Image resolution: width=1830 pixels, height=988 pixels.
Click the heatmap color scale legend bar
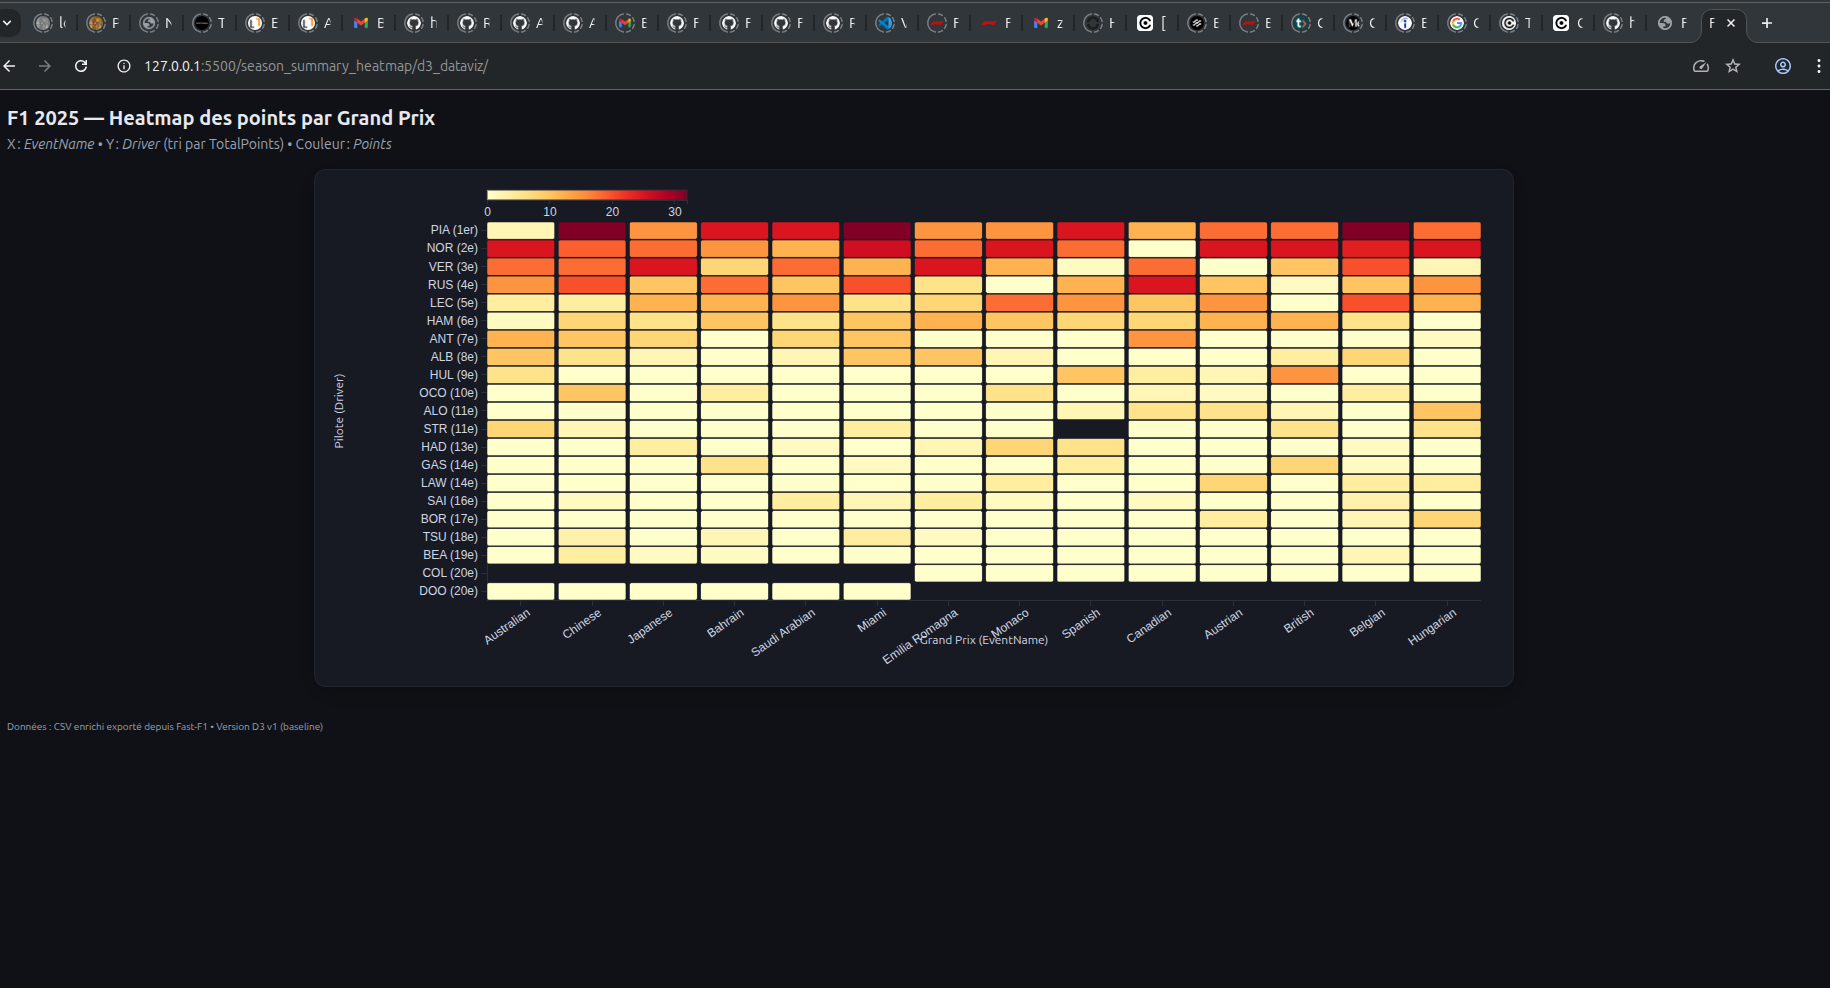587,195
